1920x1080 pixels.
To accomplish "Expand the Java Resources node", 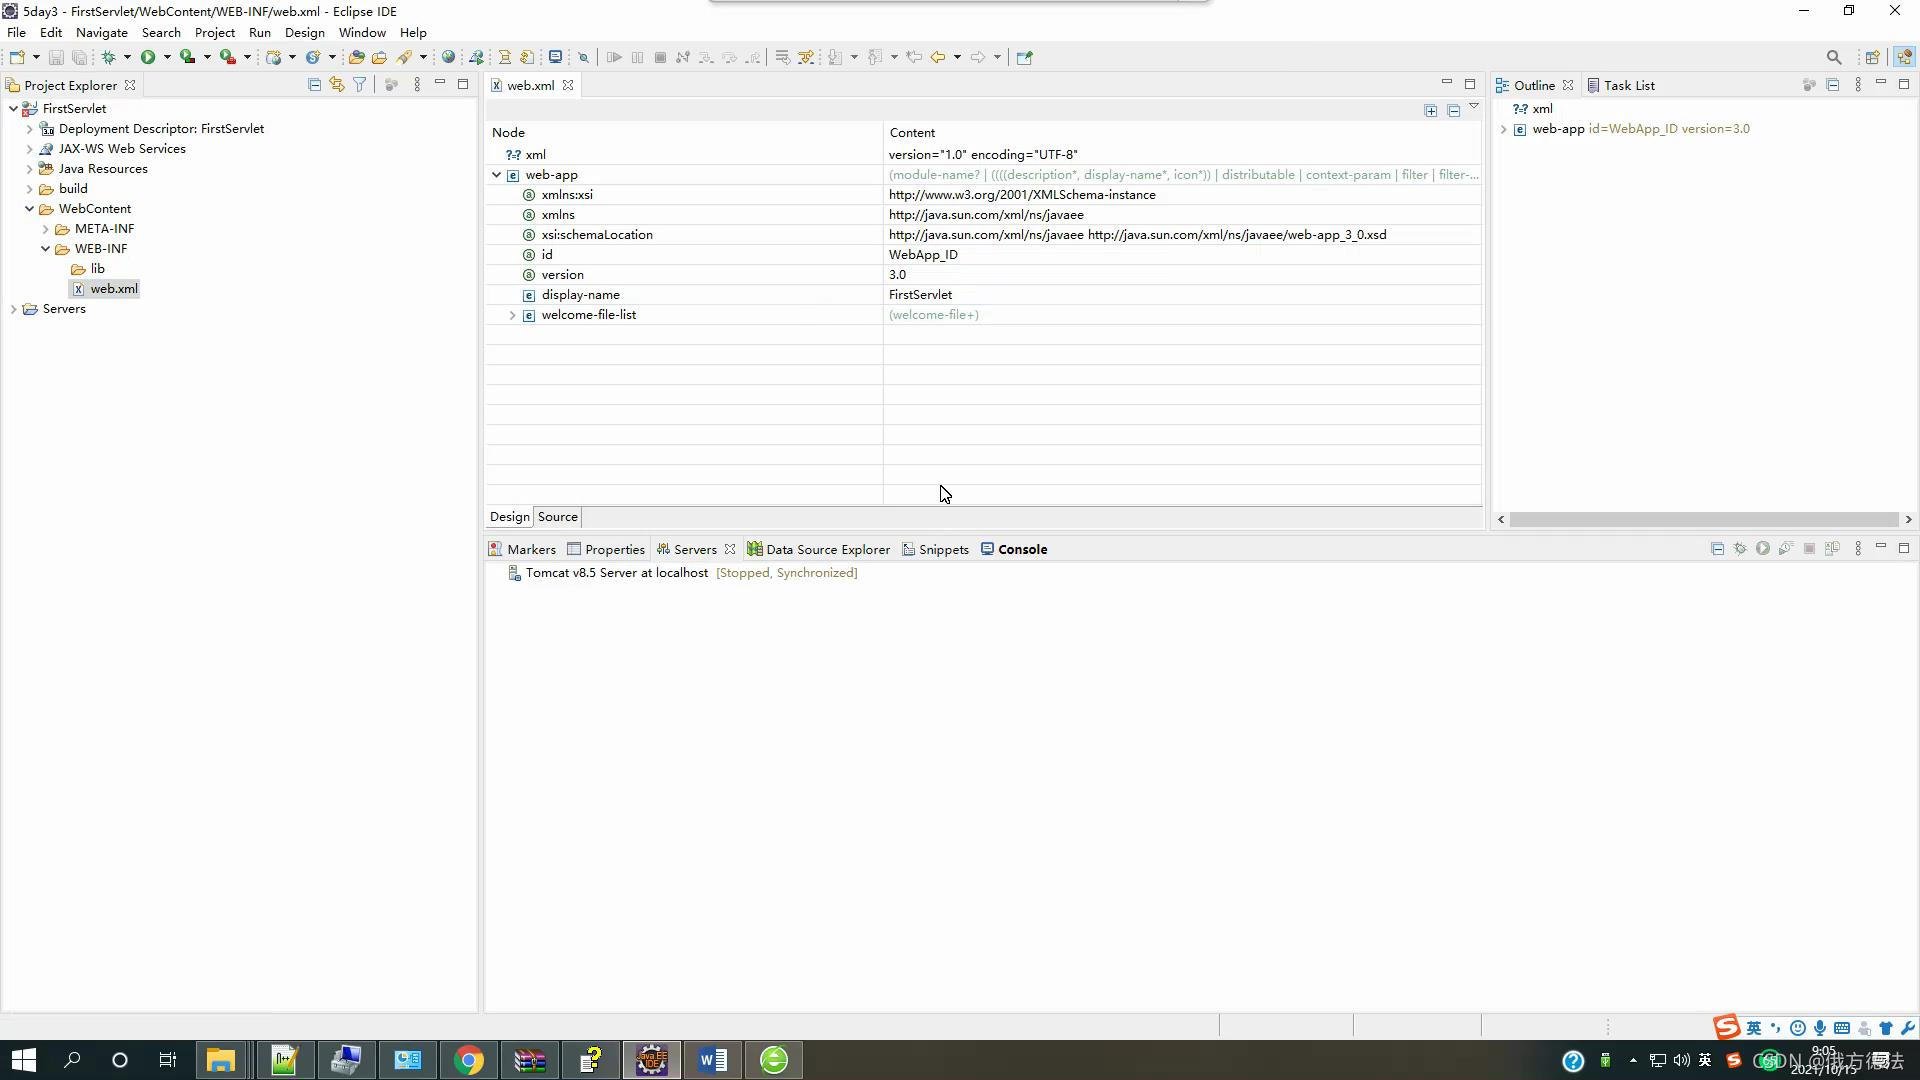I will point(29,168).
